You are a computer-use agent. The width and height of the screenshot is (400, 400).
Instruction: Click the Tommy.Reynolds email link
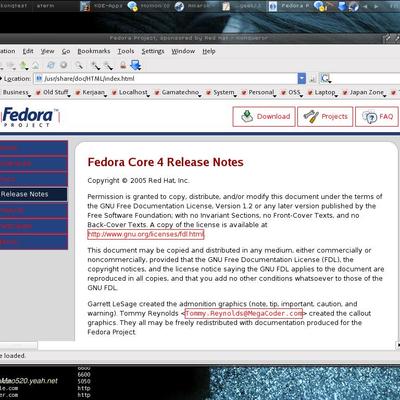(244, 313)
